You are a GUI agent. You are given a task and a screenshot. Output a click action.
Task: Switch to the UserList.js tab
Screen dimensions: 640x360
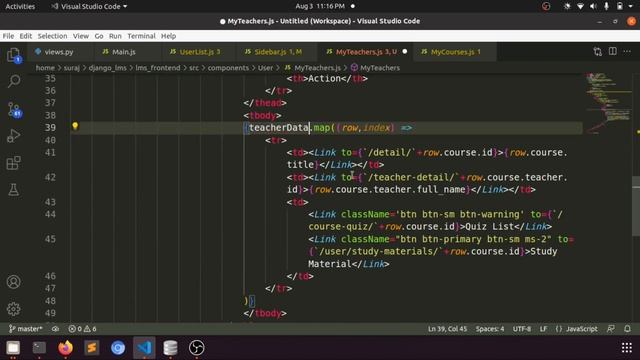[200, 52]
